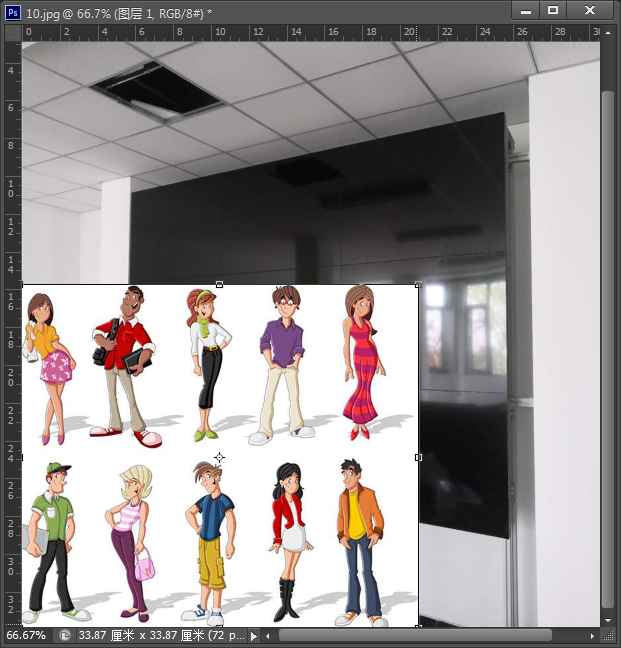Click the window resize grip at the bottom-right corner

609,636
